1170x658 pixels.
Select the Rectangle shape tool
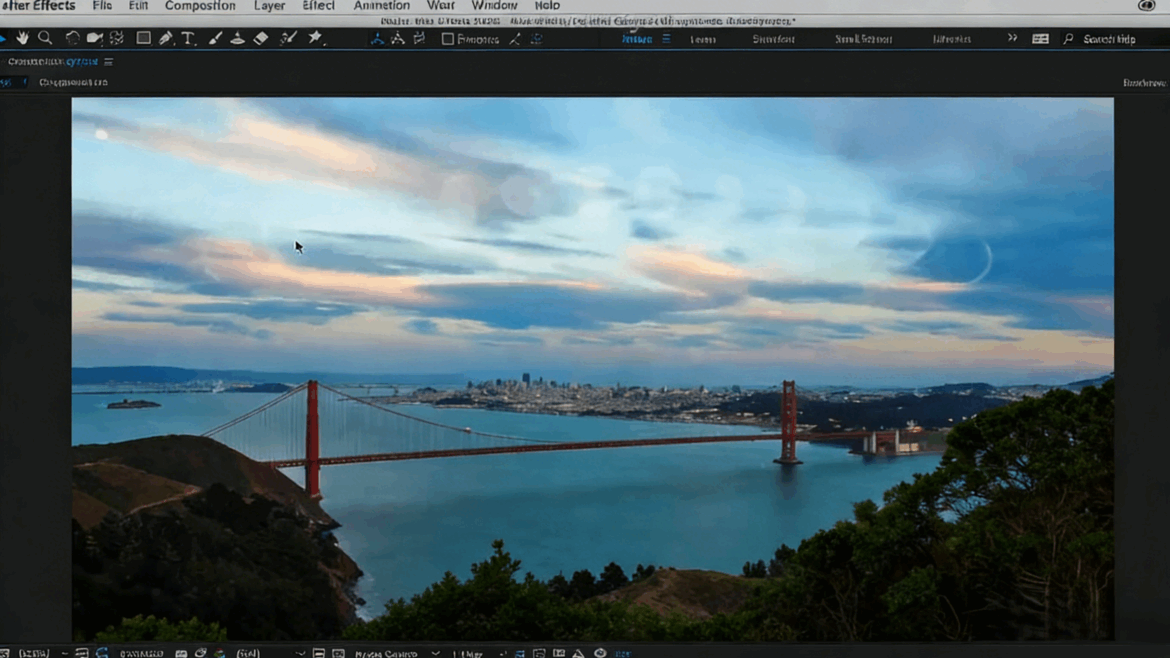point(143,38)
